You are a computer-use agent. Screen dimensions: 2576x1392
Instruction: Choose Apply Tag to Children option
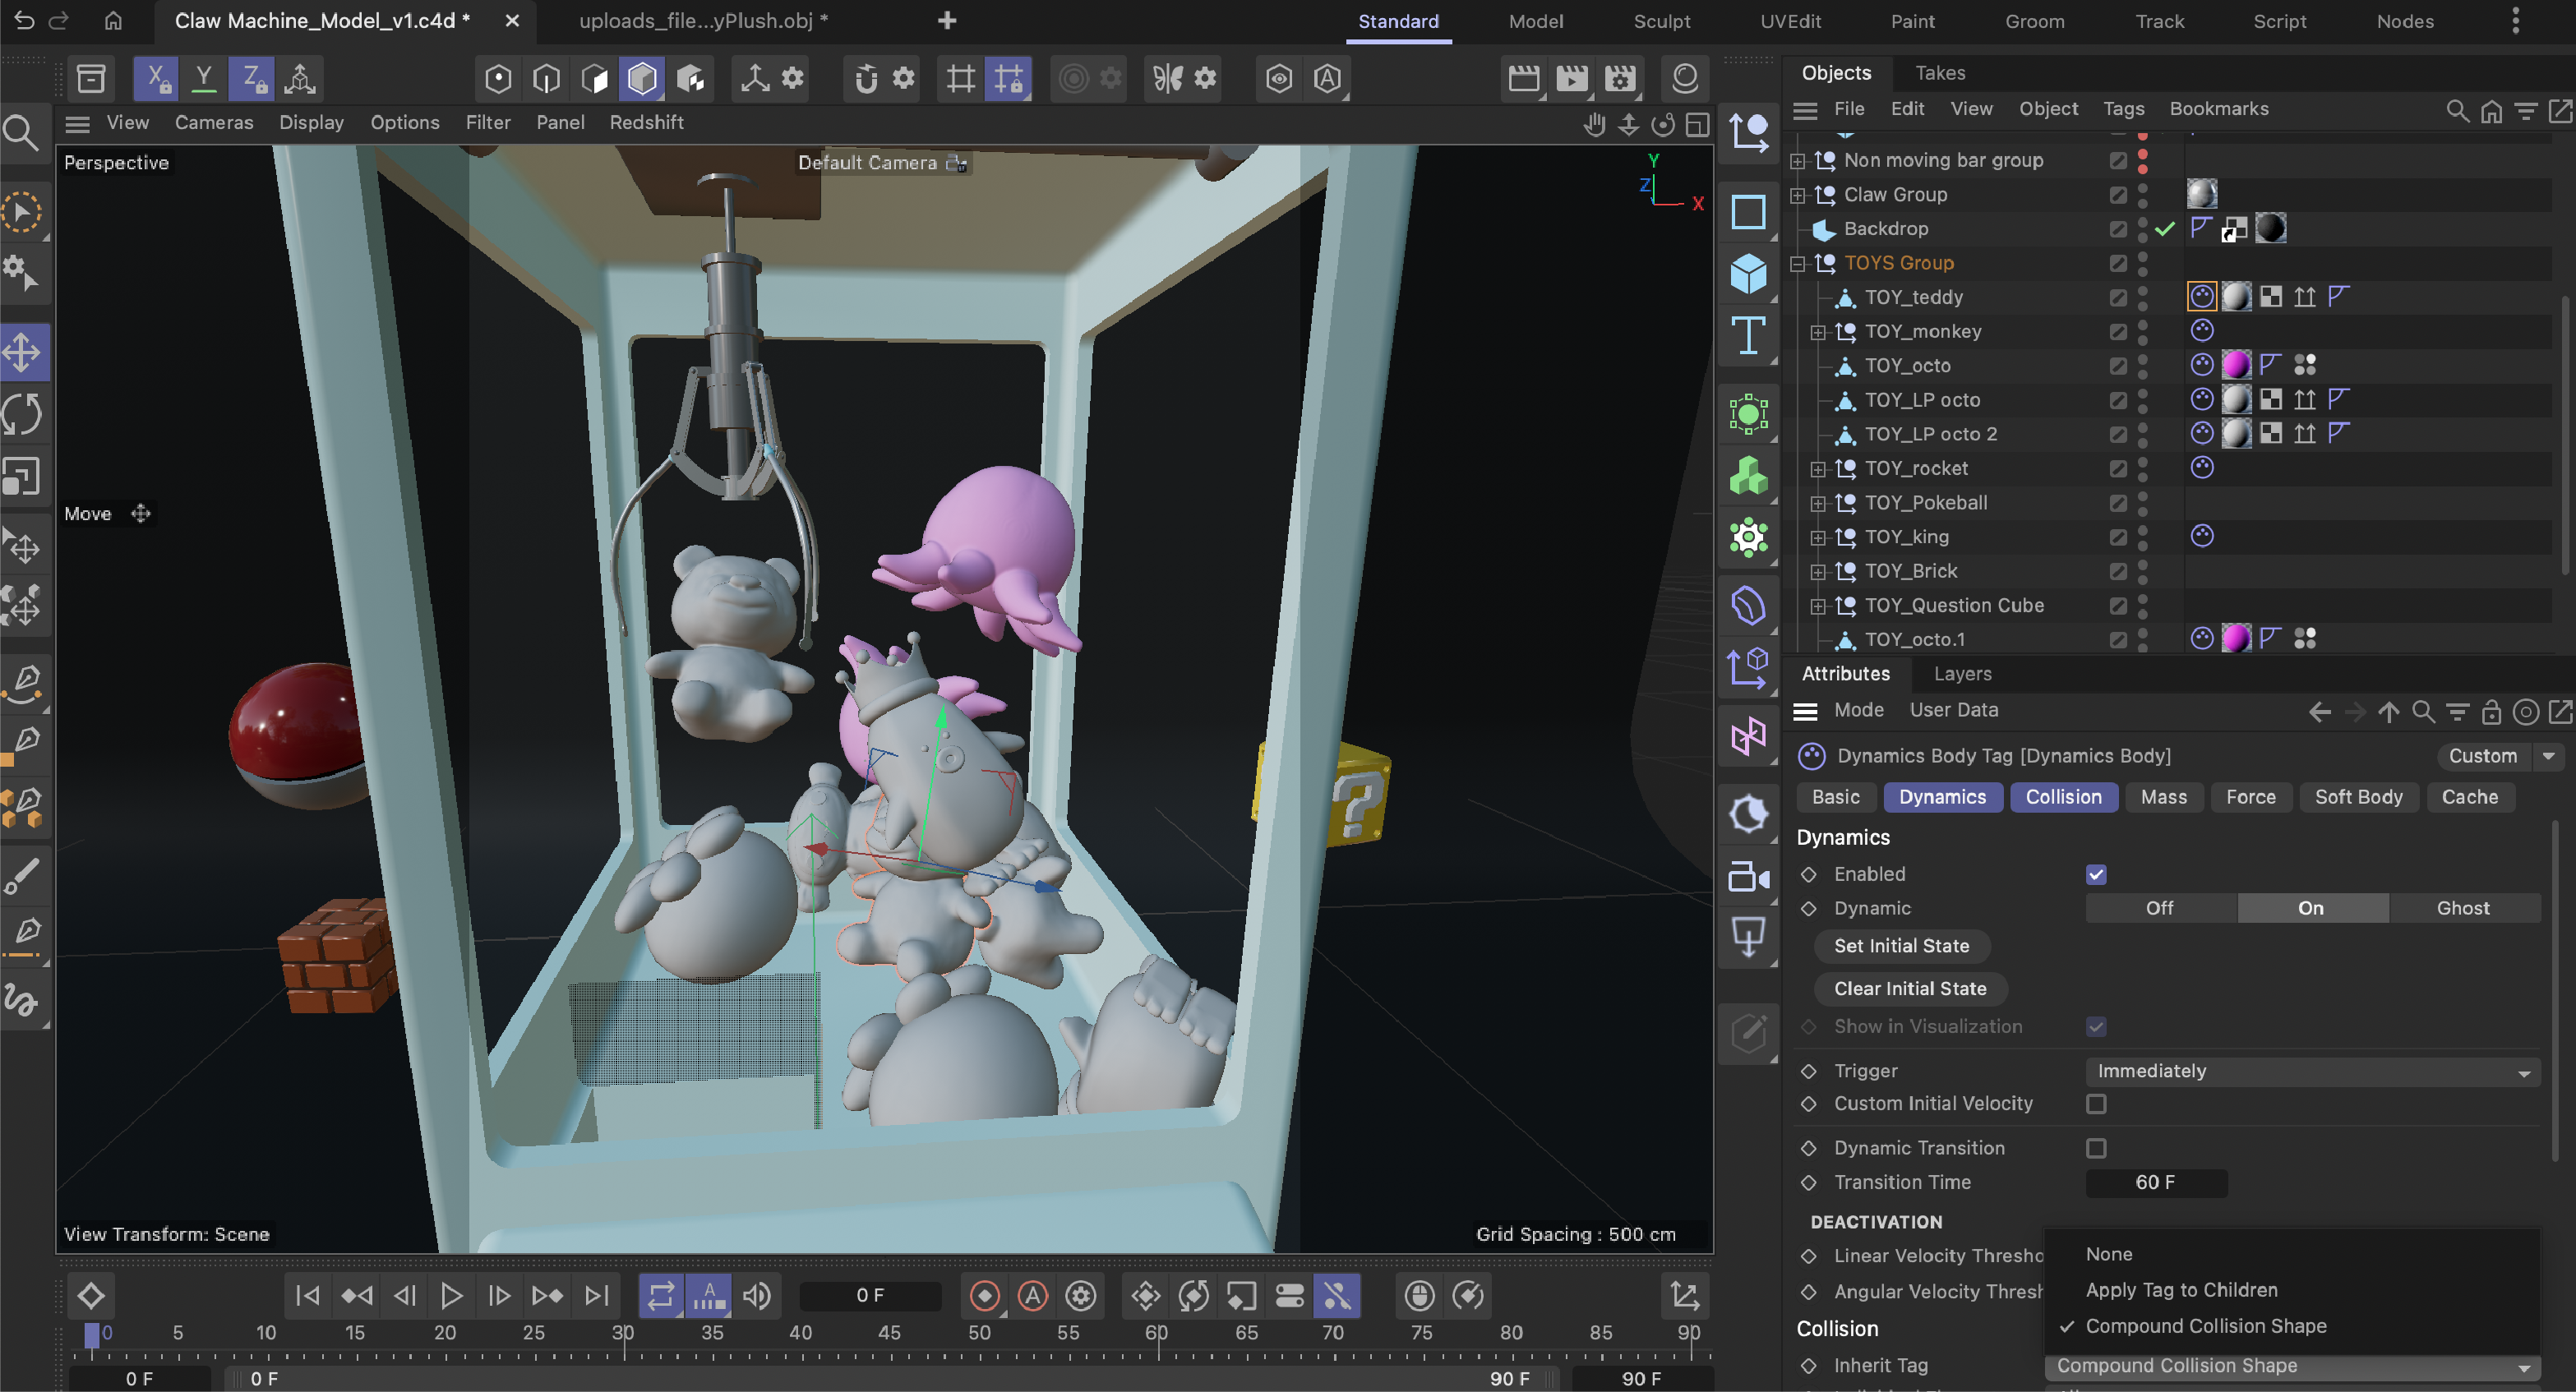click(x=2181, y=1290)
